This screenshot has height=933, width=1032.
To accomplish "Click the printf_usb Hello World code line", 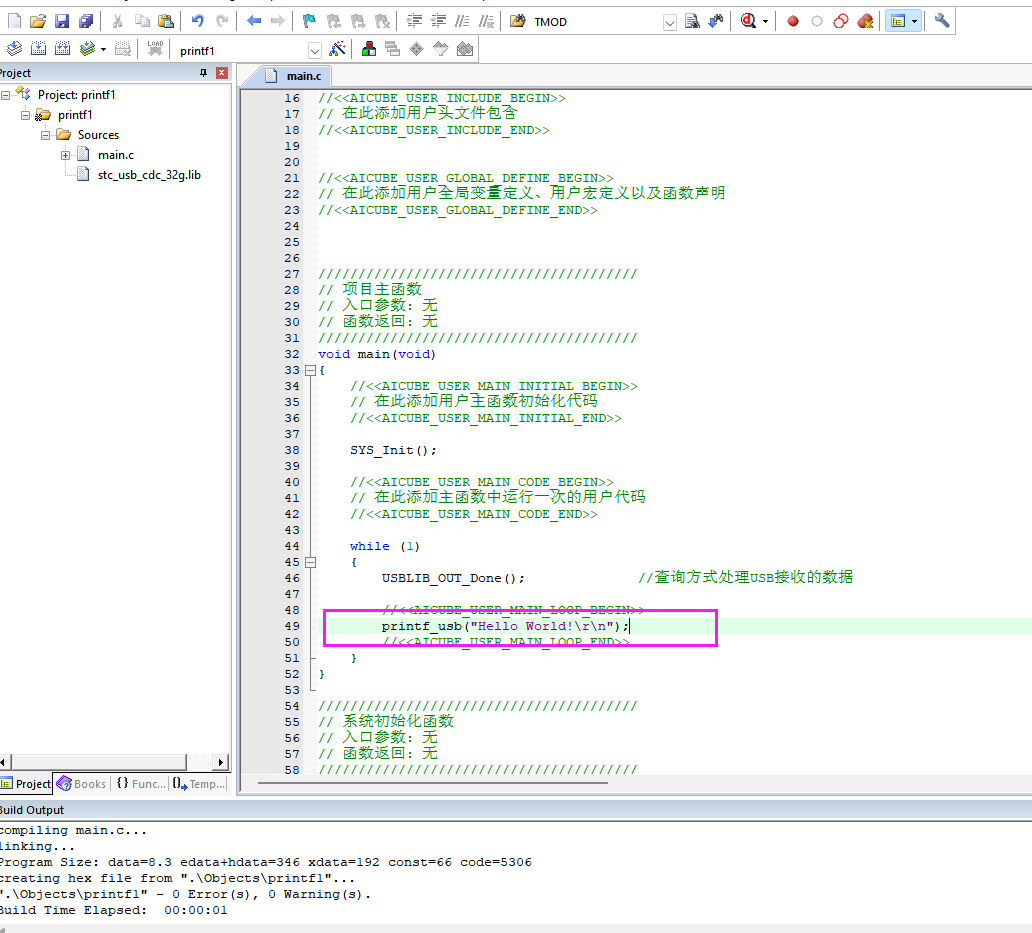I will coord(505,626).
